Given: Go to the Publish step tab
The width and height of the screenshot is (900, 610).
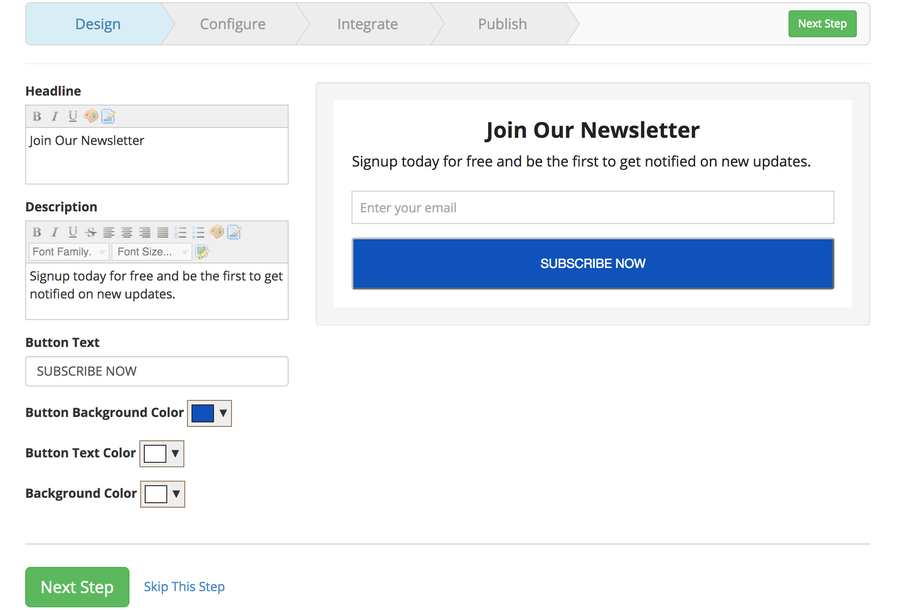Looking at the screenshot, I should (502, 24).
